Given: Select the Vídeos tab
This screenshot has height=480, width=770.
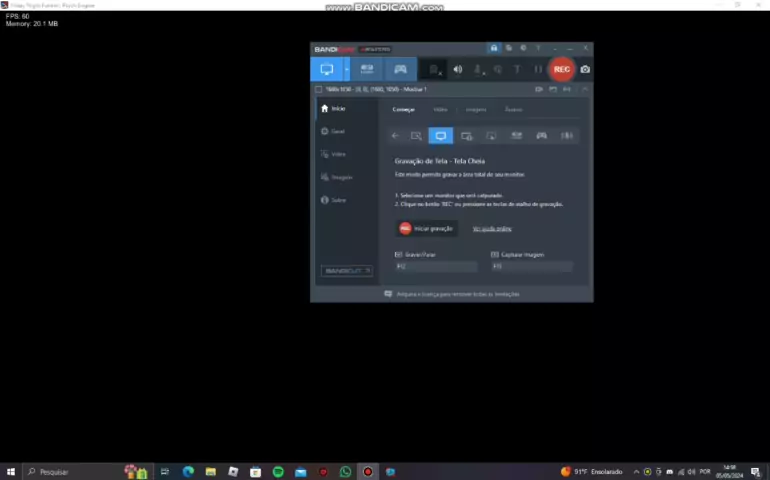Looking at the screenshot, I should [440, 110].
